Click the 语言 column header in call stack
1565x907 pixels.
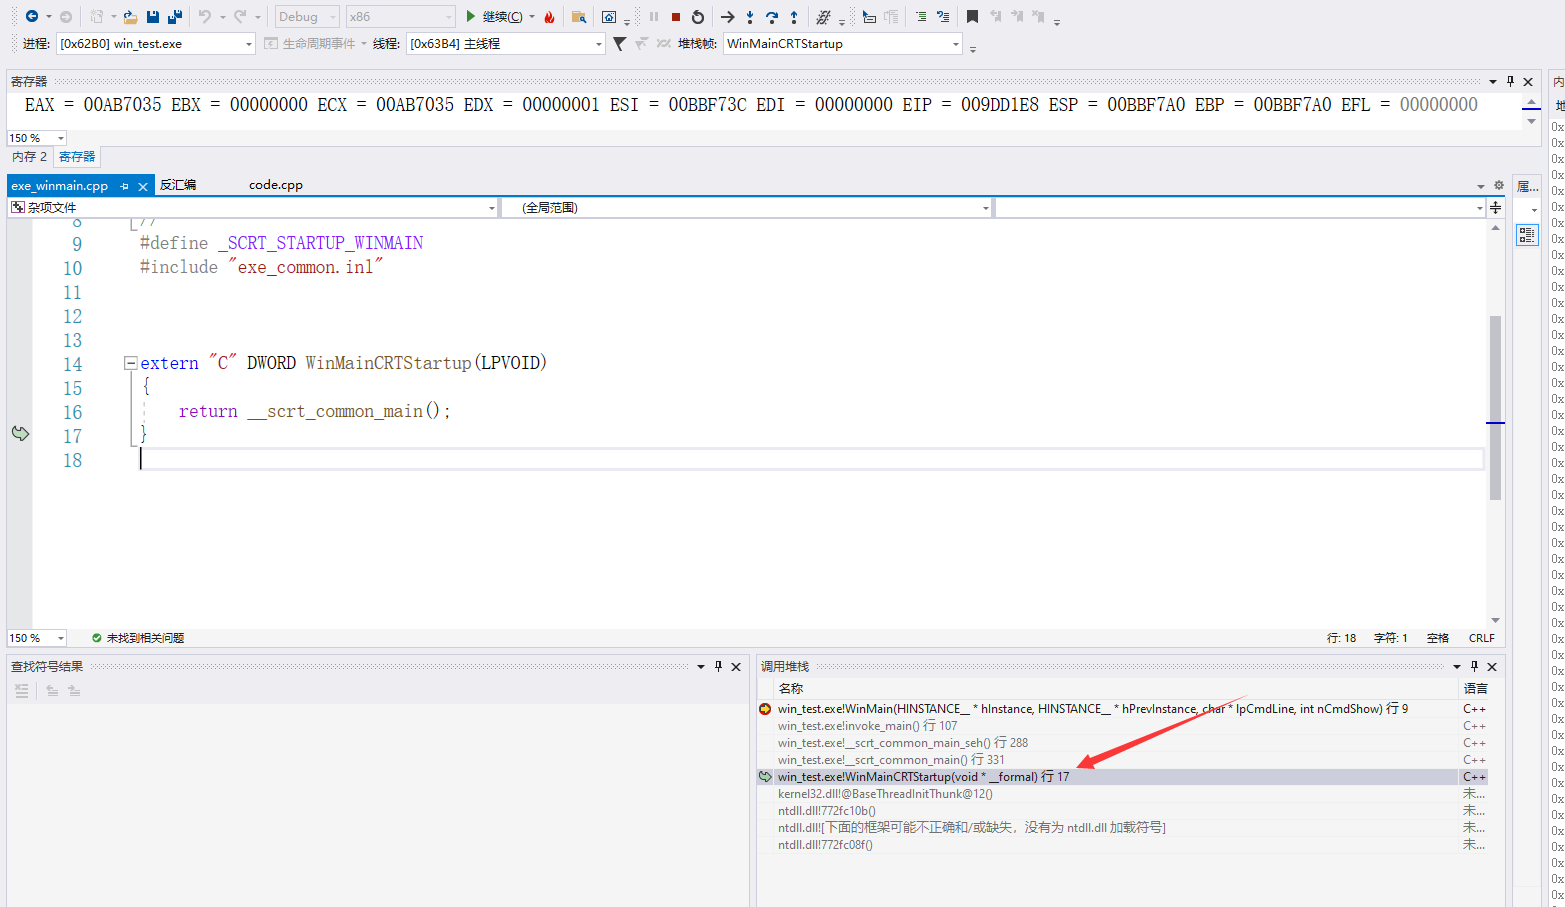coord(1476,688)
